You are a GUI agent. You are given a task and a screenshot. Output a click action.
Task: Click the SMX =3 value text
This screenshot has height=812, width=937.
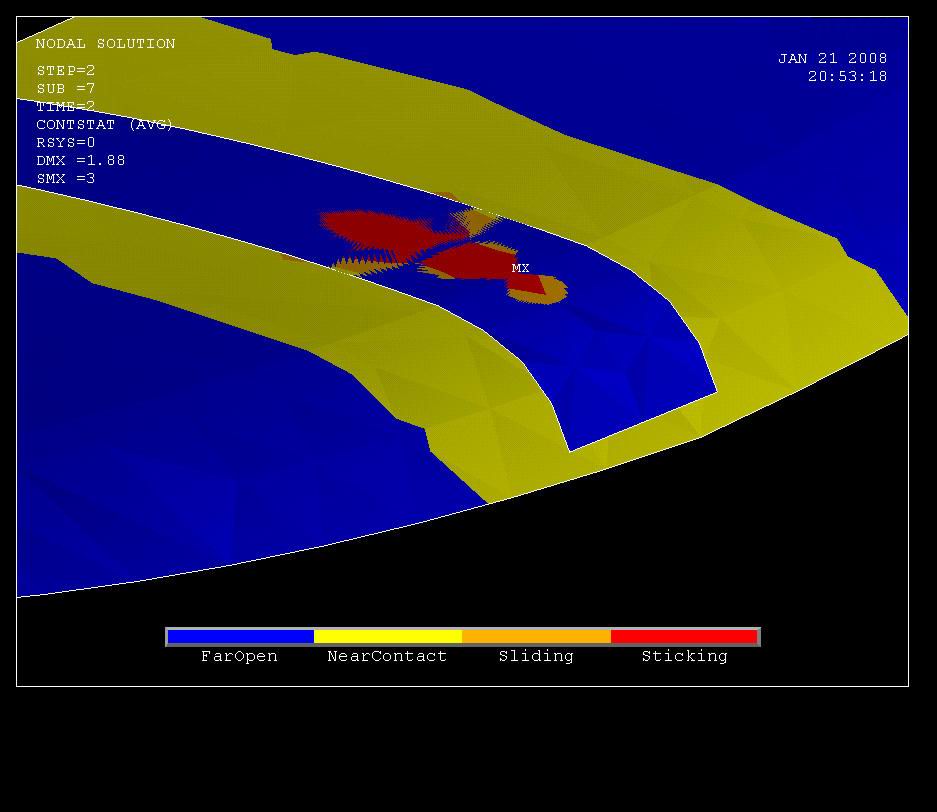point(66,178)
